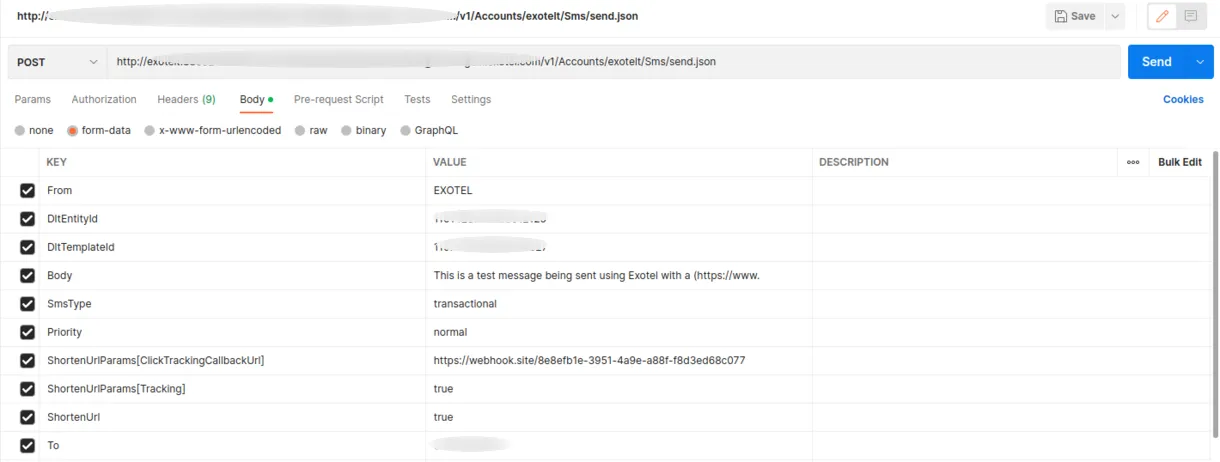The width and height of the screenshot is (1220, 462).
Task: Click the ShortenUrl true value
Action: [x=619, y=417]
